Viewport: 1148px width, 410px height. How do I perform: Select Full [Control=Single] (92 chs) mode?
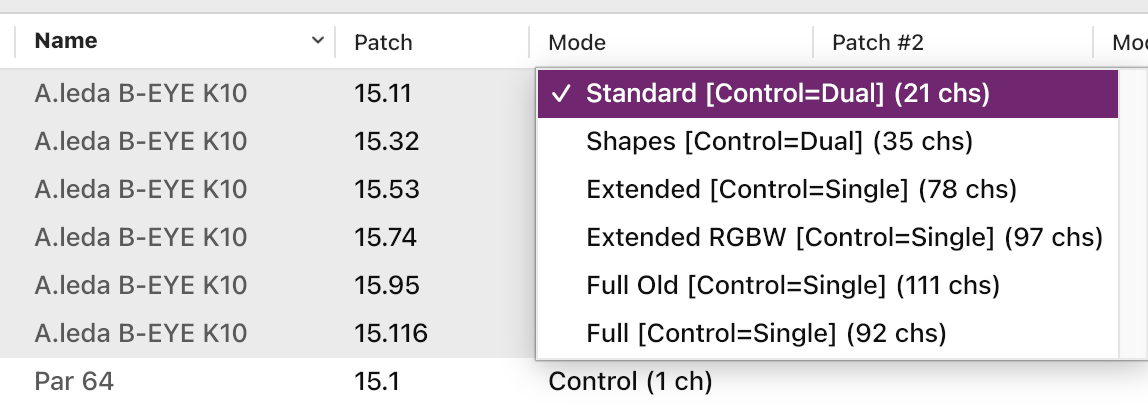[766, 332]
